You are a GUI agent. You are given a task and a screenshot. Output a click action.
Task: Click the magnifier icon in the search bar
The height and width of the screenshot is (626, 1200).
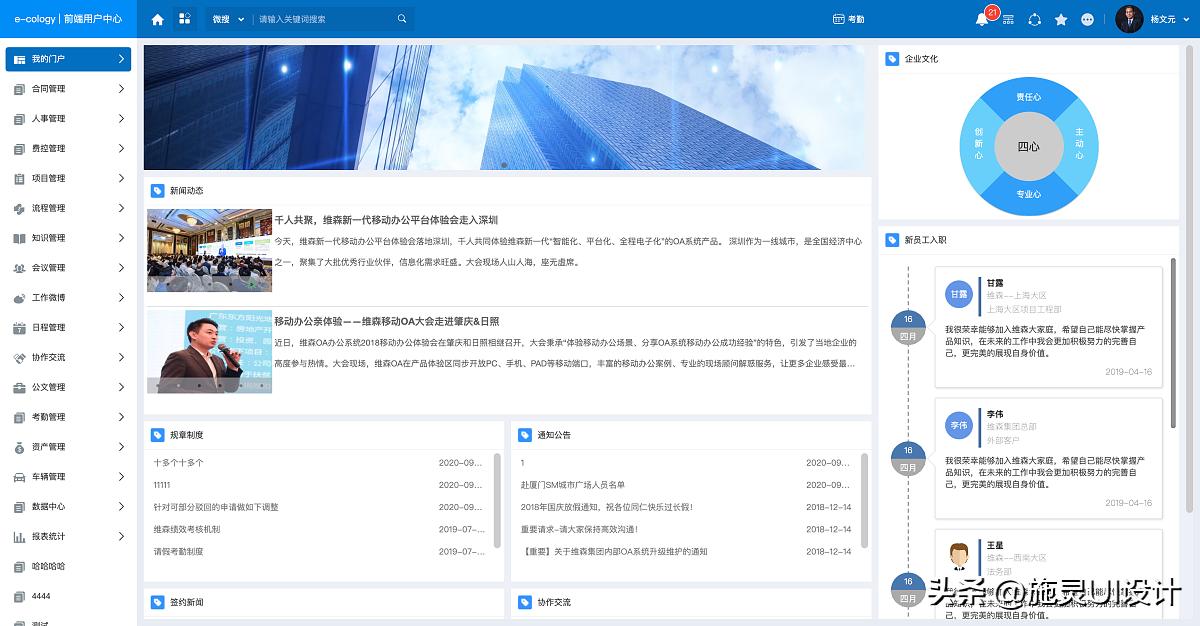[402, 19]
